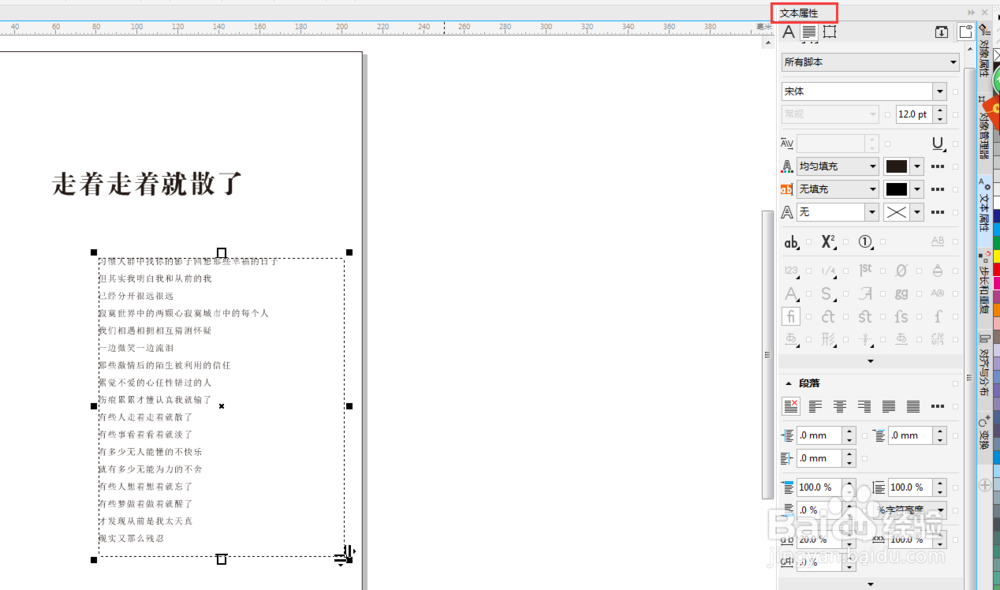Toggle the box at end of 无填充 row
The width and height of the screenshot is (1000, 590).
[955, 189]
